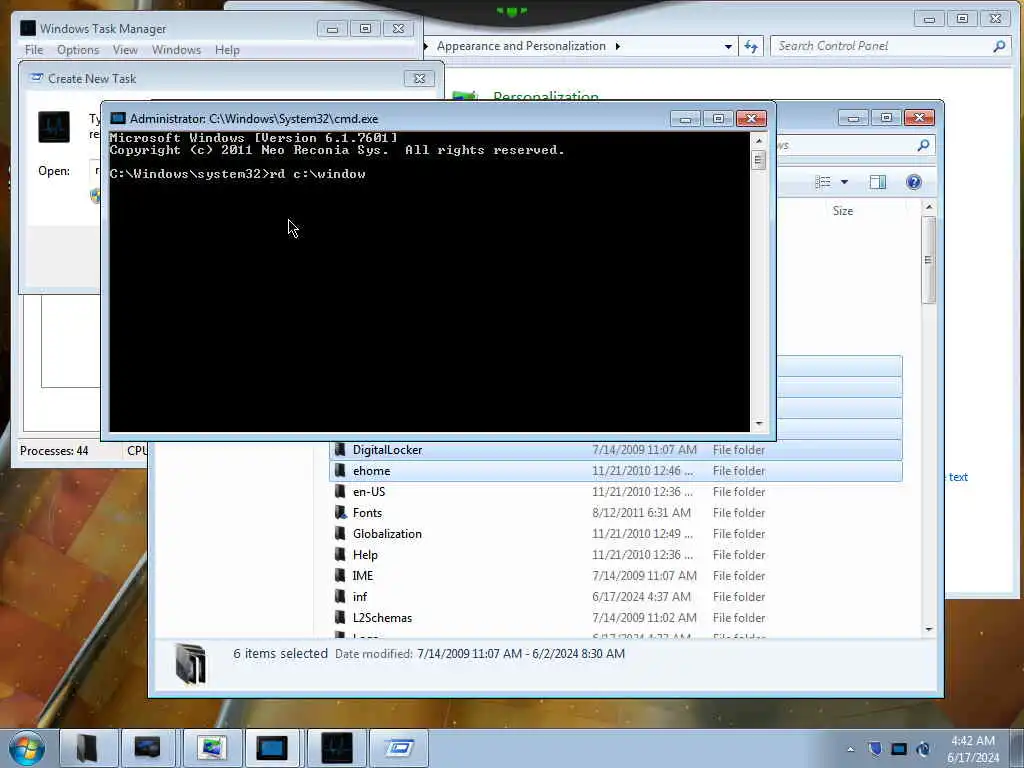Select the IME folder
Screen dimensions: 1024x768
pyautogui.click(x=616, y=575)
